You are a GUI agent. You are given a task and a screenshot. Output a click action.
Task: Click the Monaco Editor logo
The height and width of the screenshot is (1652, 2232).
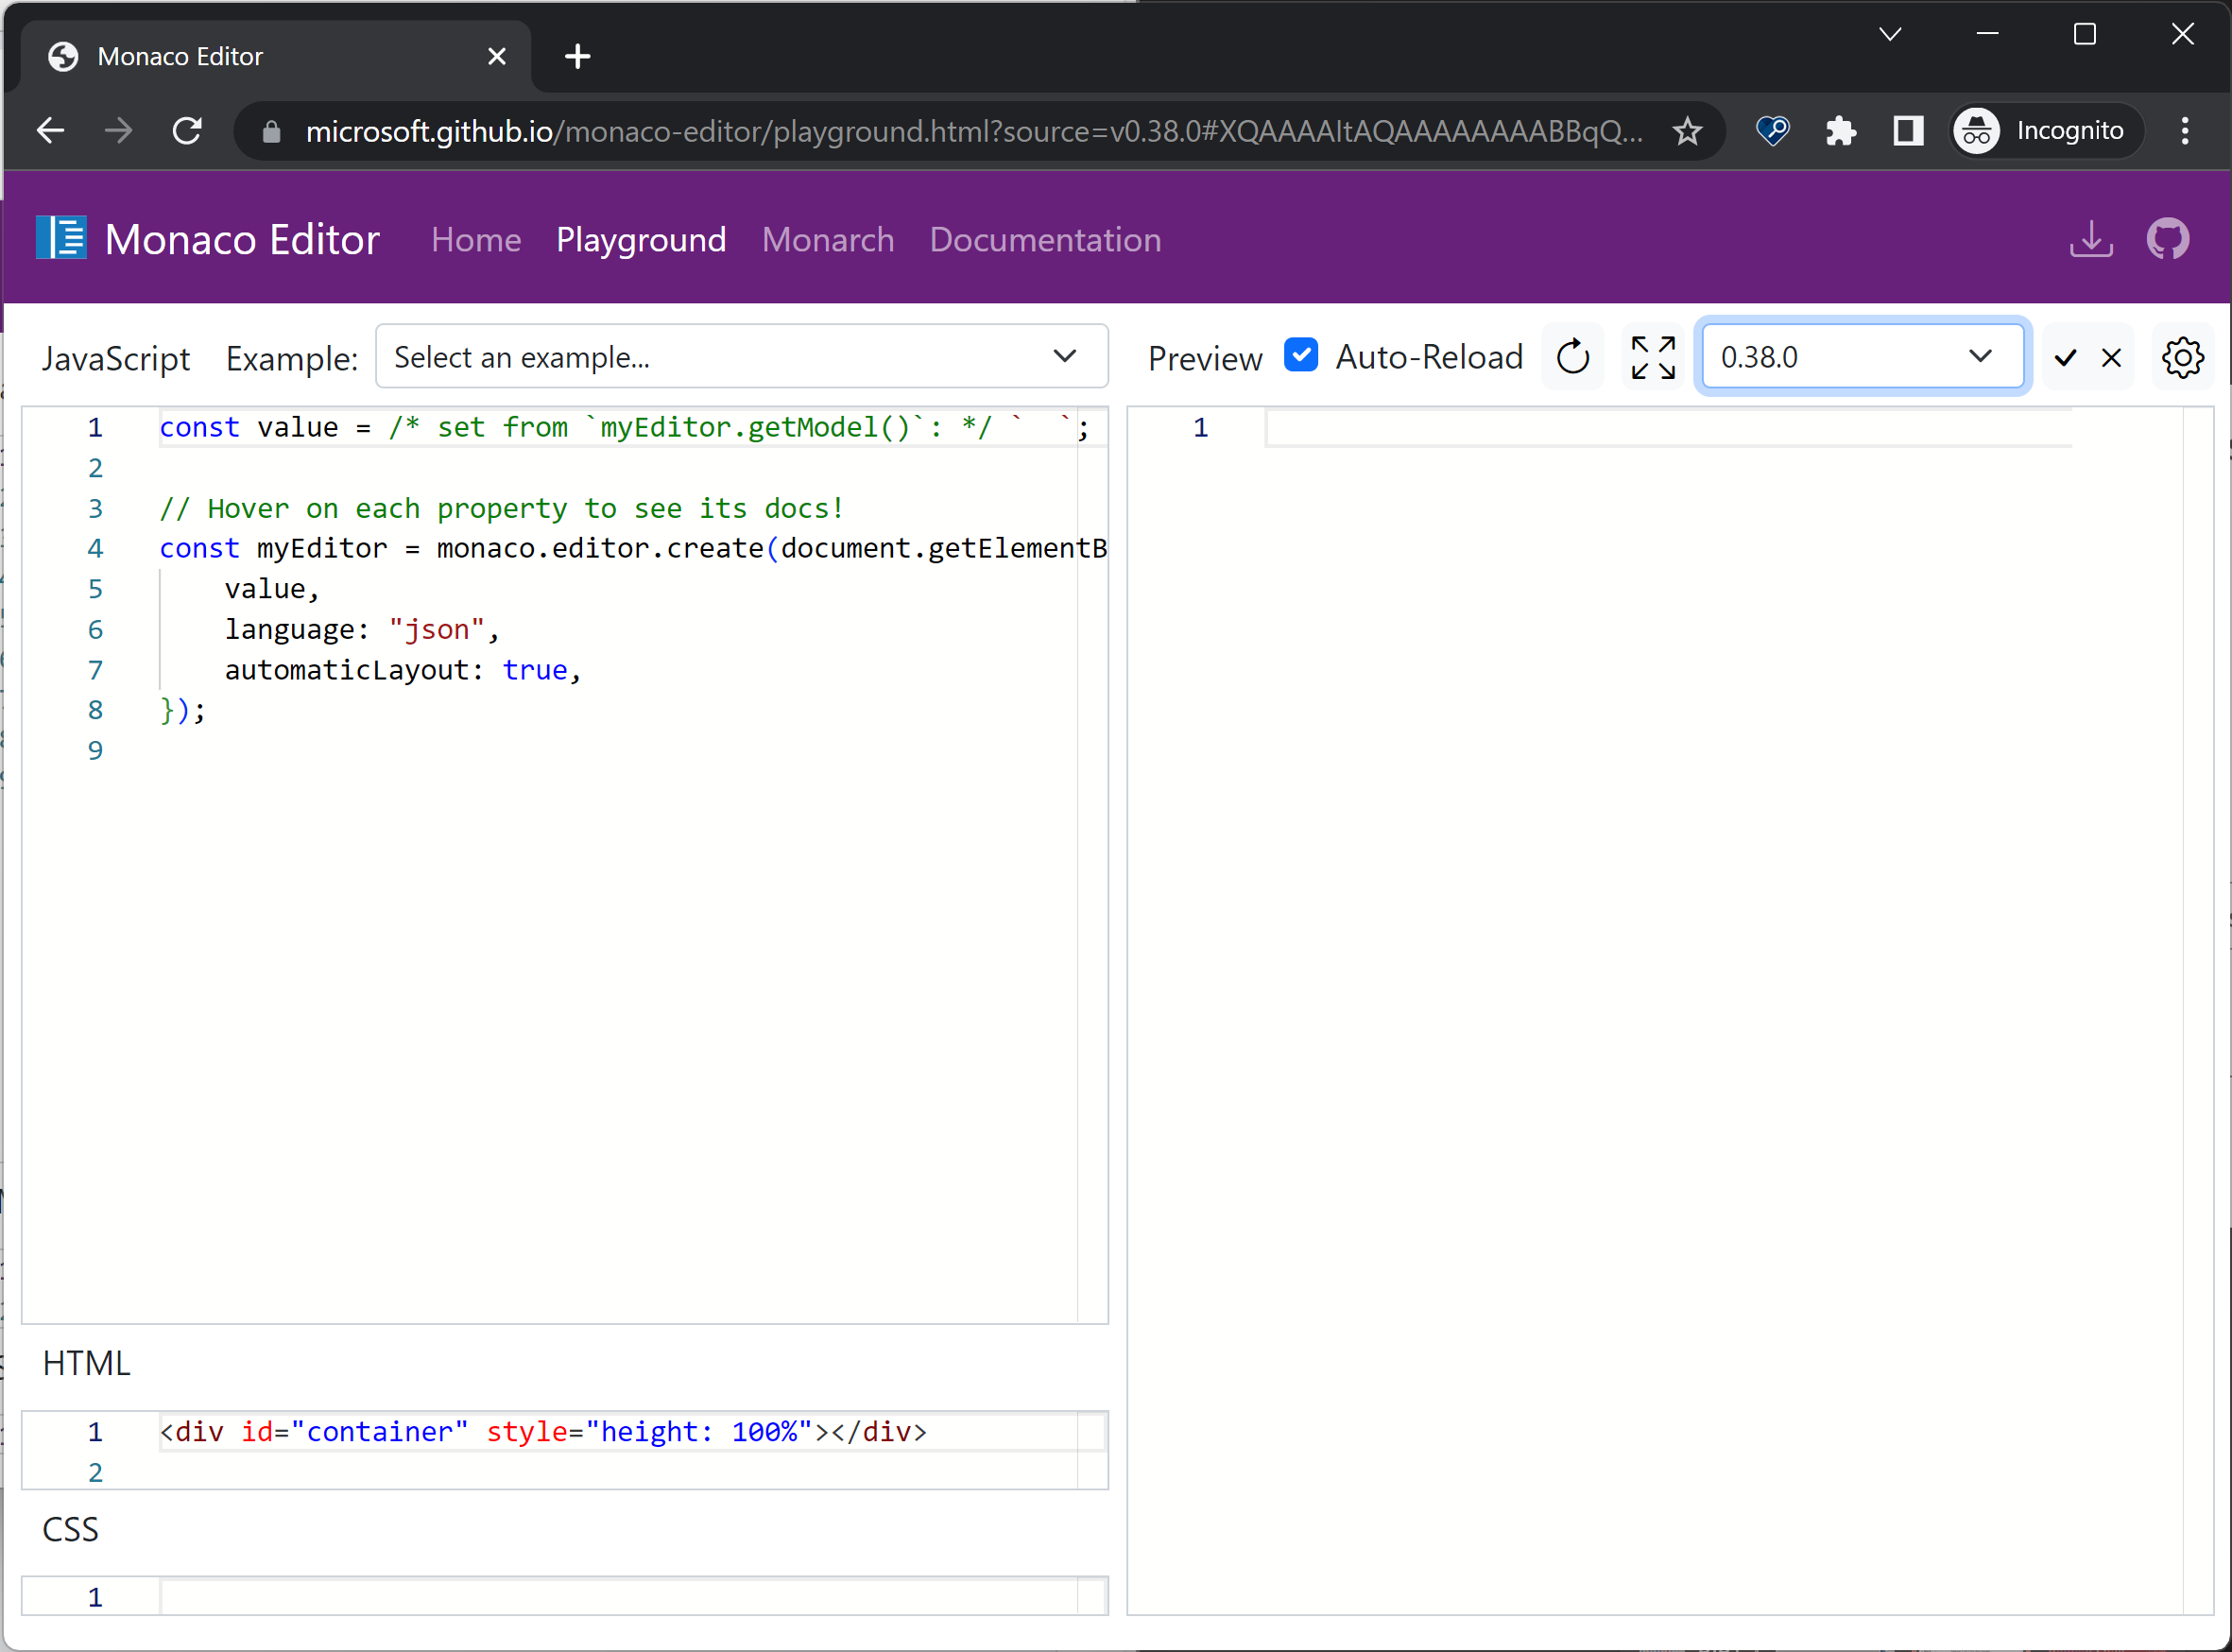60,237
